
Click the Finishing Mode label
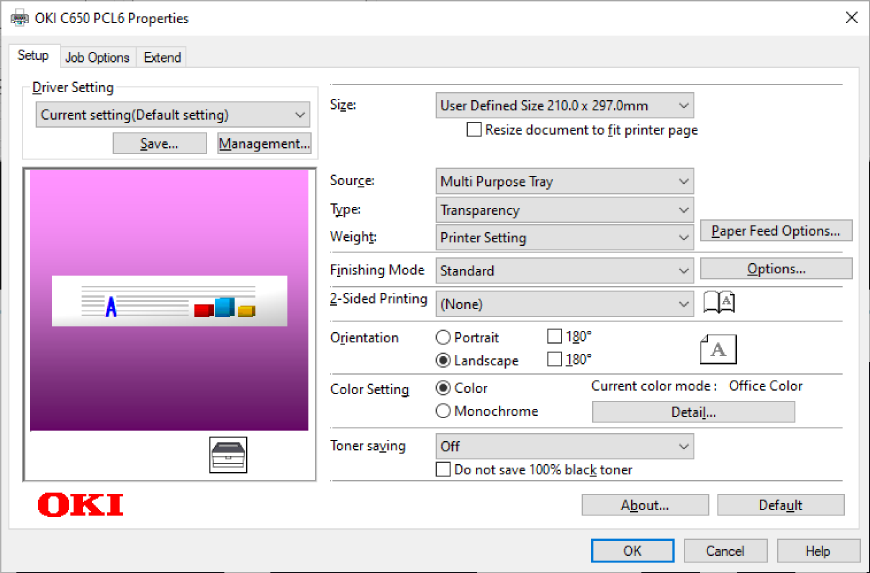tap(377, 270)
